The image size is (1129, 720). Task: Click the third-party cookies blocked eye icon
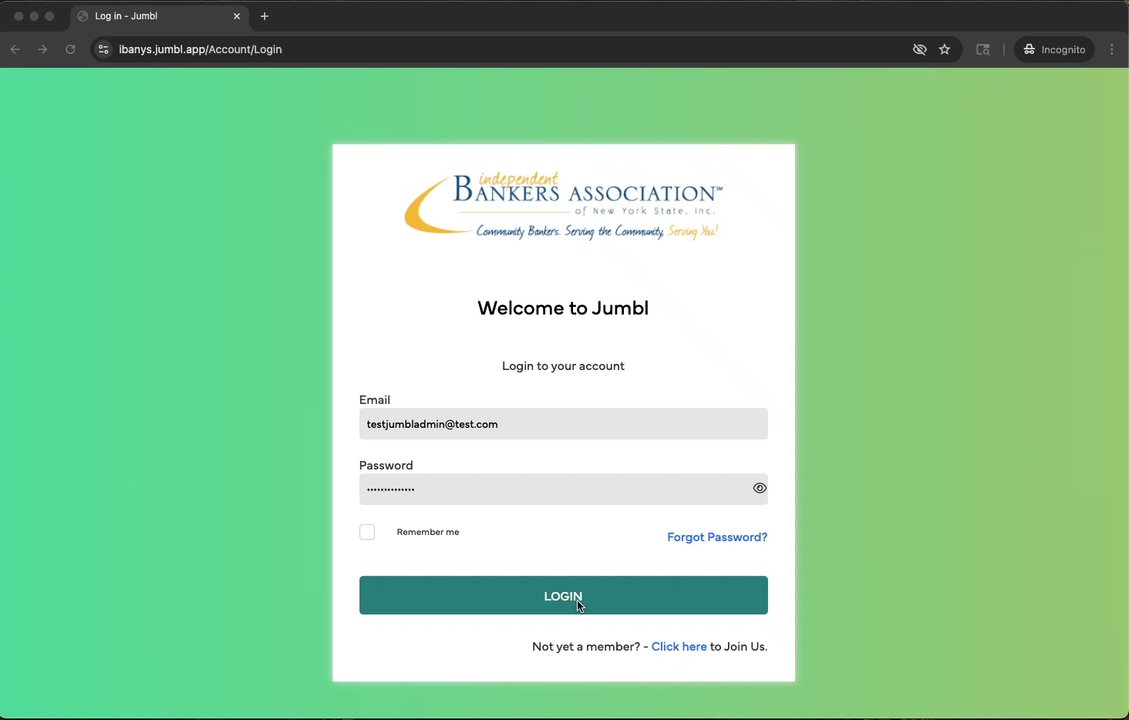point(919,50)
